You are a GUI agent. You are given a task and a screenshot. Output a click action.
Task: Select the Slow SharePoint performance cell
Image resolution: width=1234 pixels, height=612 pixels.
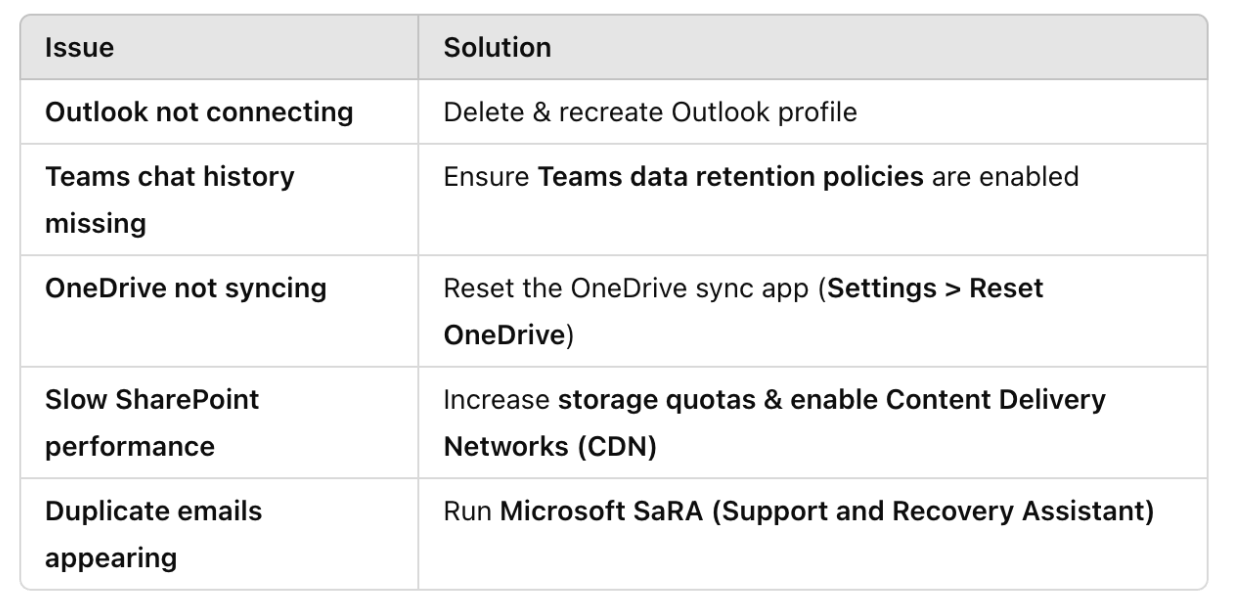pos(218,422)
